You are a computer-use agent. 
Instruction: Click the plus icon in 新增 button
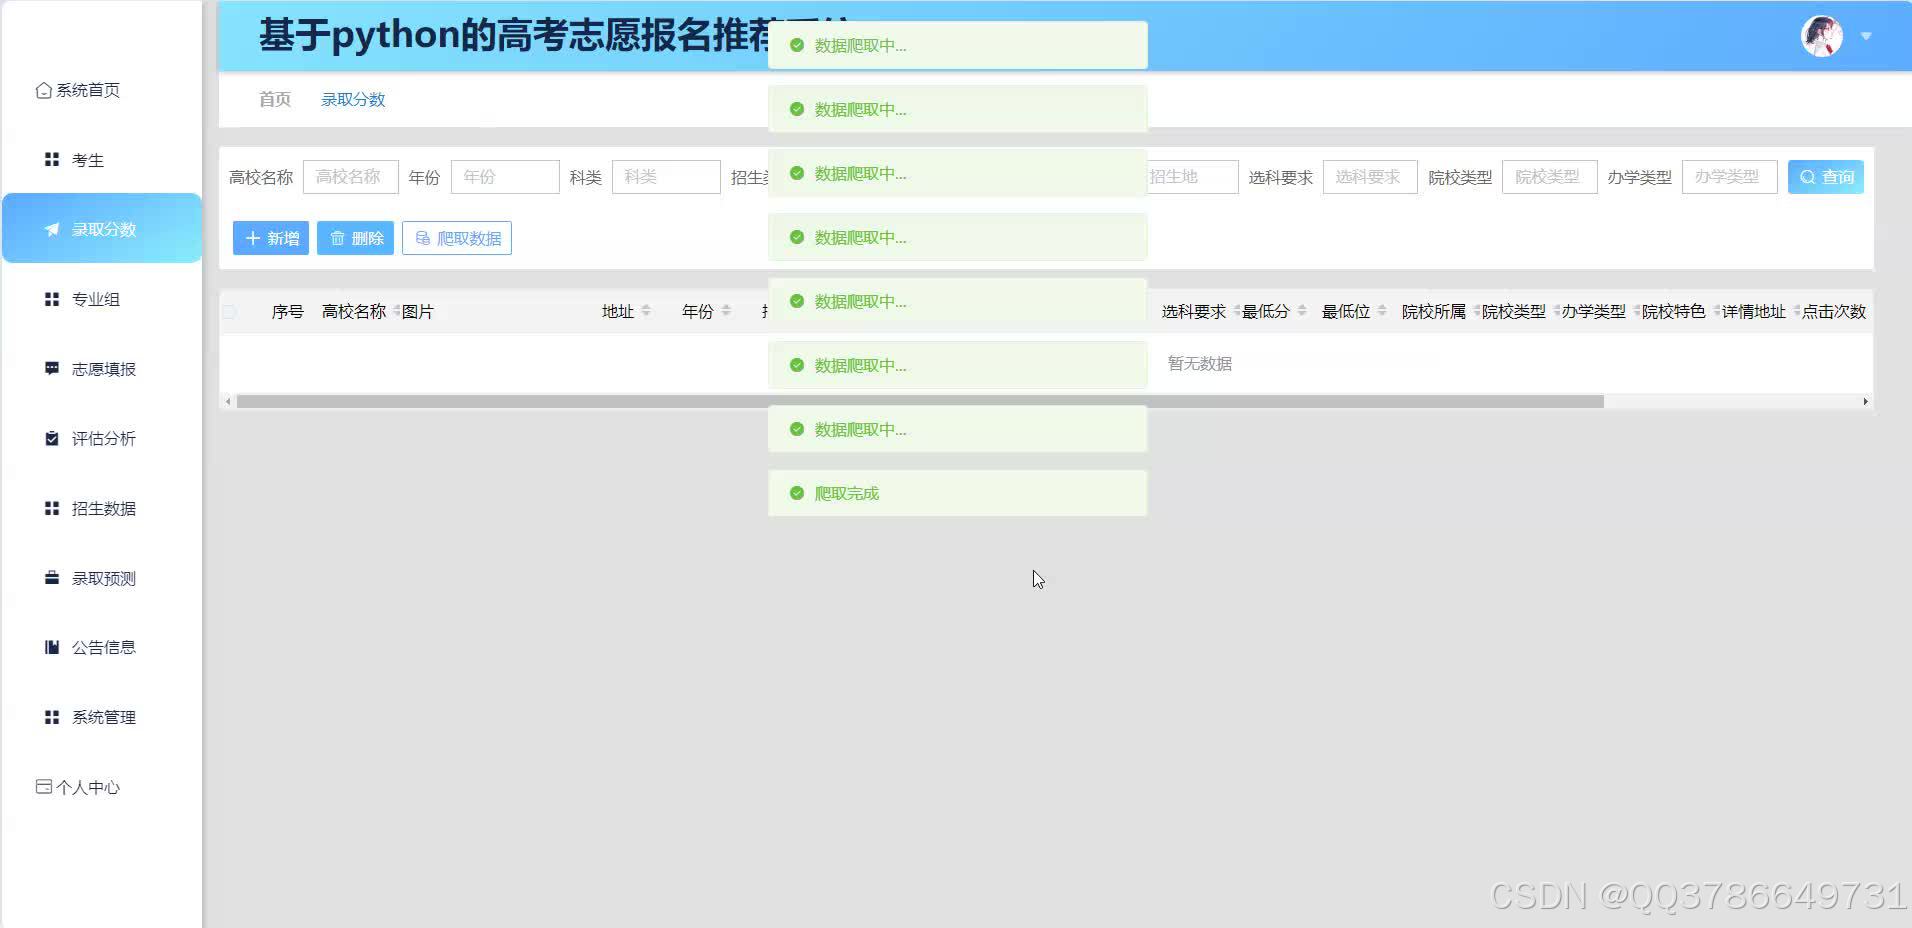(253, 238)
